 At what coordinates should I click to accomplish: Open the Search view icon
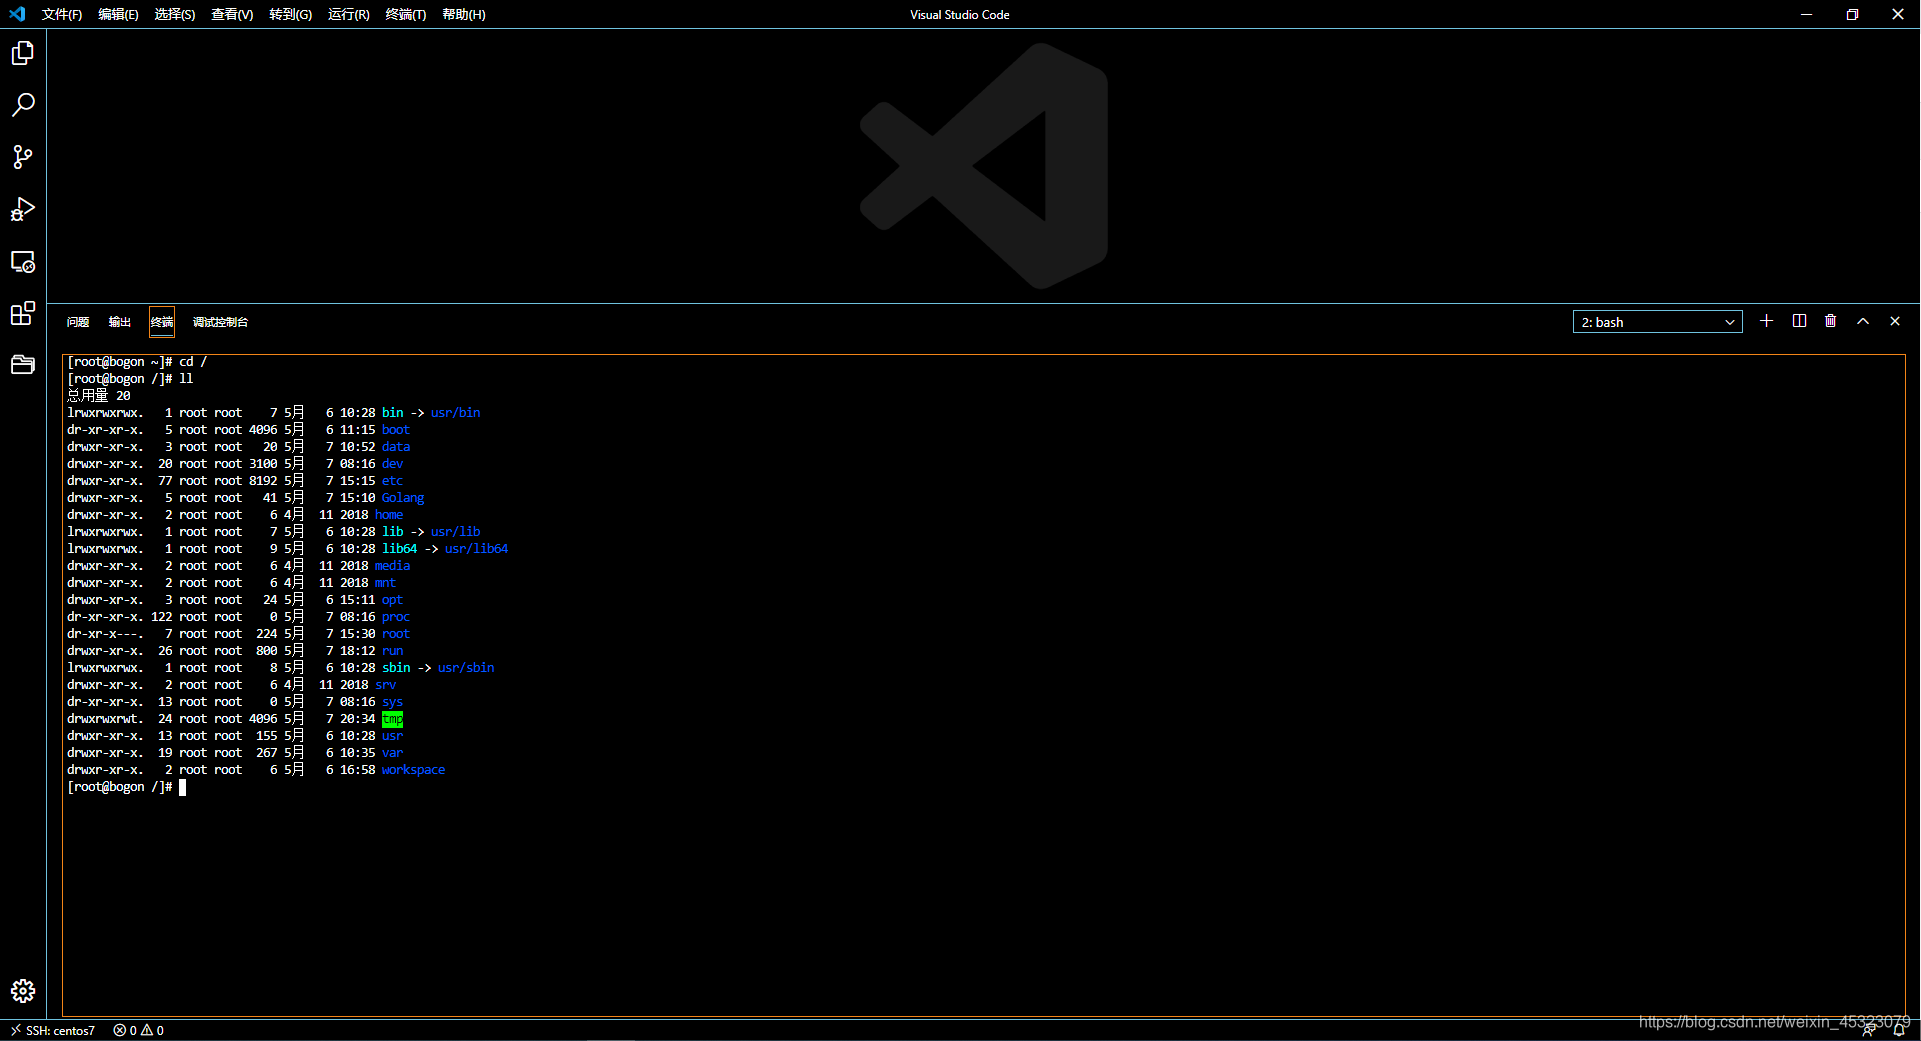pyautogui.click(x=23, y=105)
